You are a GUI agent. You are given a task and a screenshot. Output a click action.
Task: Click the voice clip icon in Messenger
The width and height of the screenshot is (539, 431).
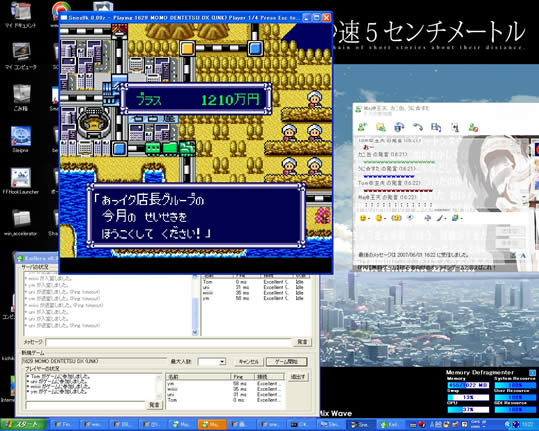pyautogui.click(x=410, y=218)
